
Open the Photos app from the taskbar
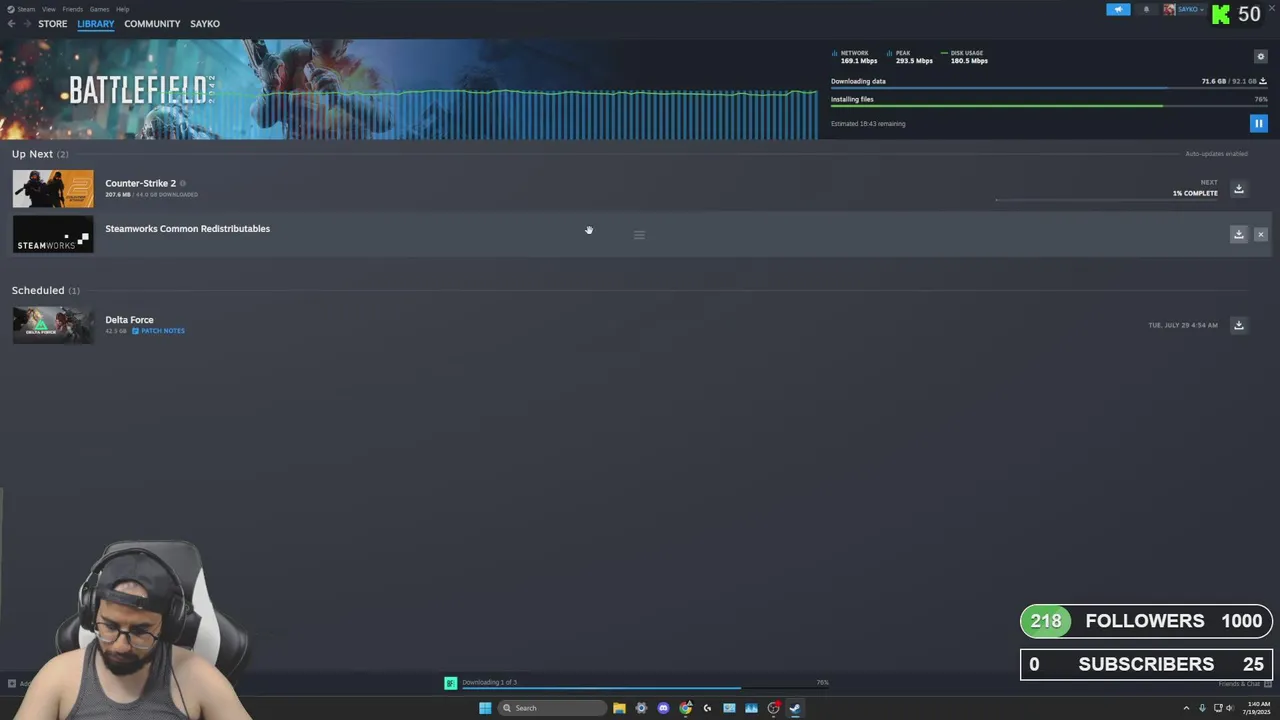751,708
